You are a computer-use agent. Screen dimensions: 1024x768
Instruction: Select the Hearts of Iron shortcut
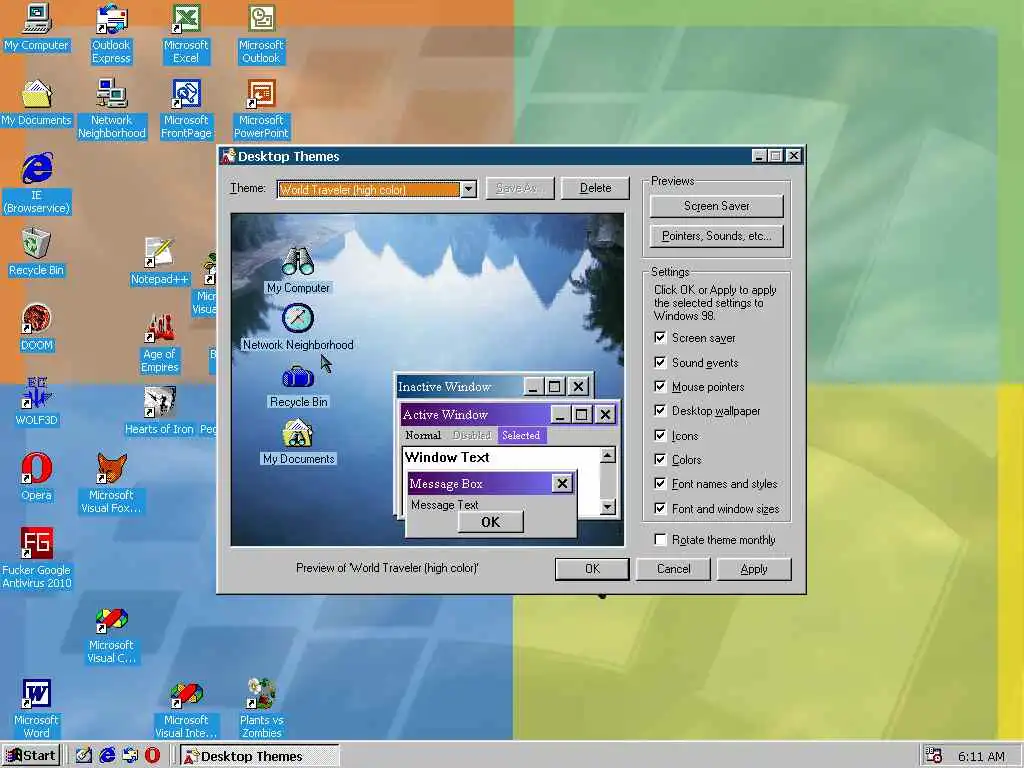[x=159, y=411]
